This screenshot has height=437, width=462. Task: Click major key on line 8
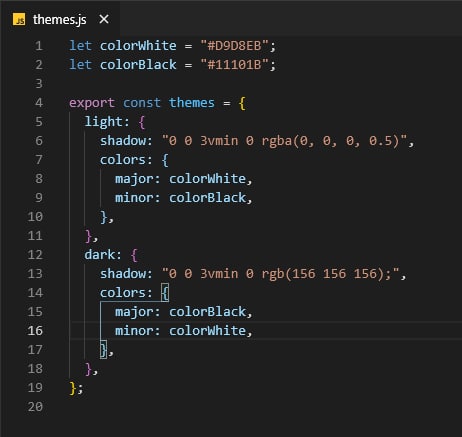click(135, 179)
